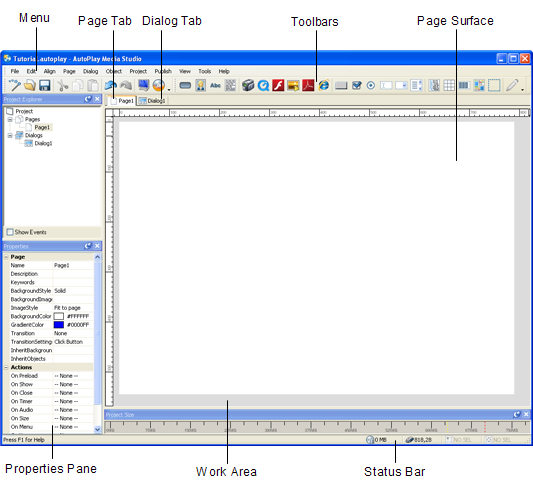Insert a Web browser object icon
The image size is (533, 496).
pos(324,85)
